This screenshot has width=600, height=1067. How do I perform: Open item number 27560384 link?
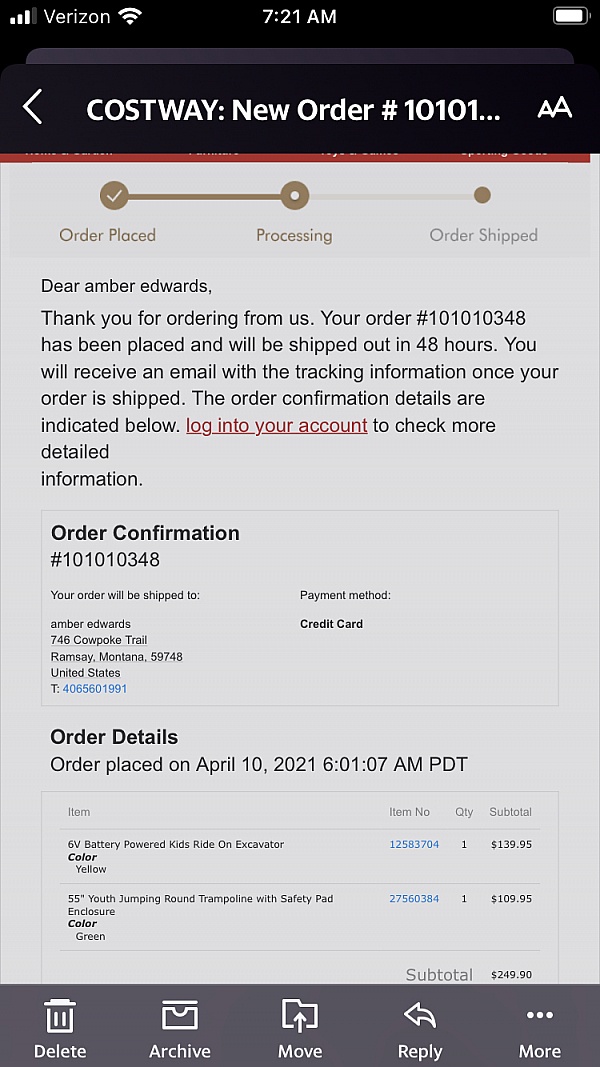click(x=414, y=899)
